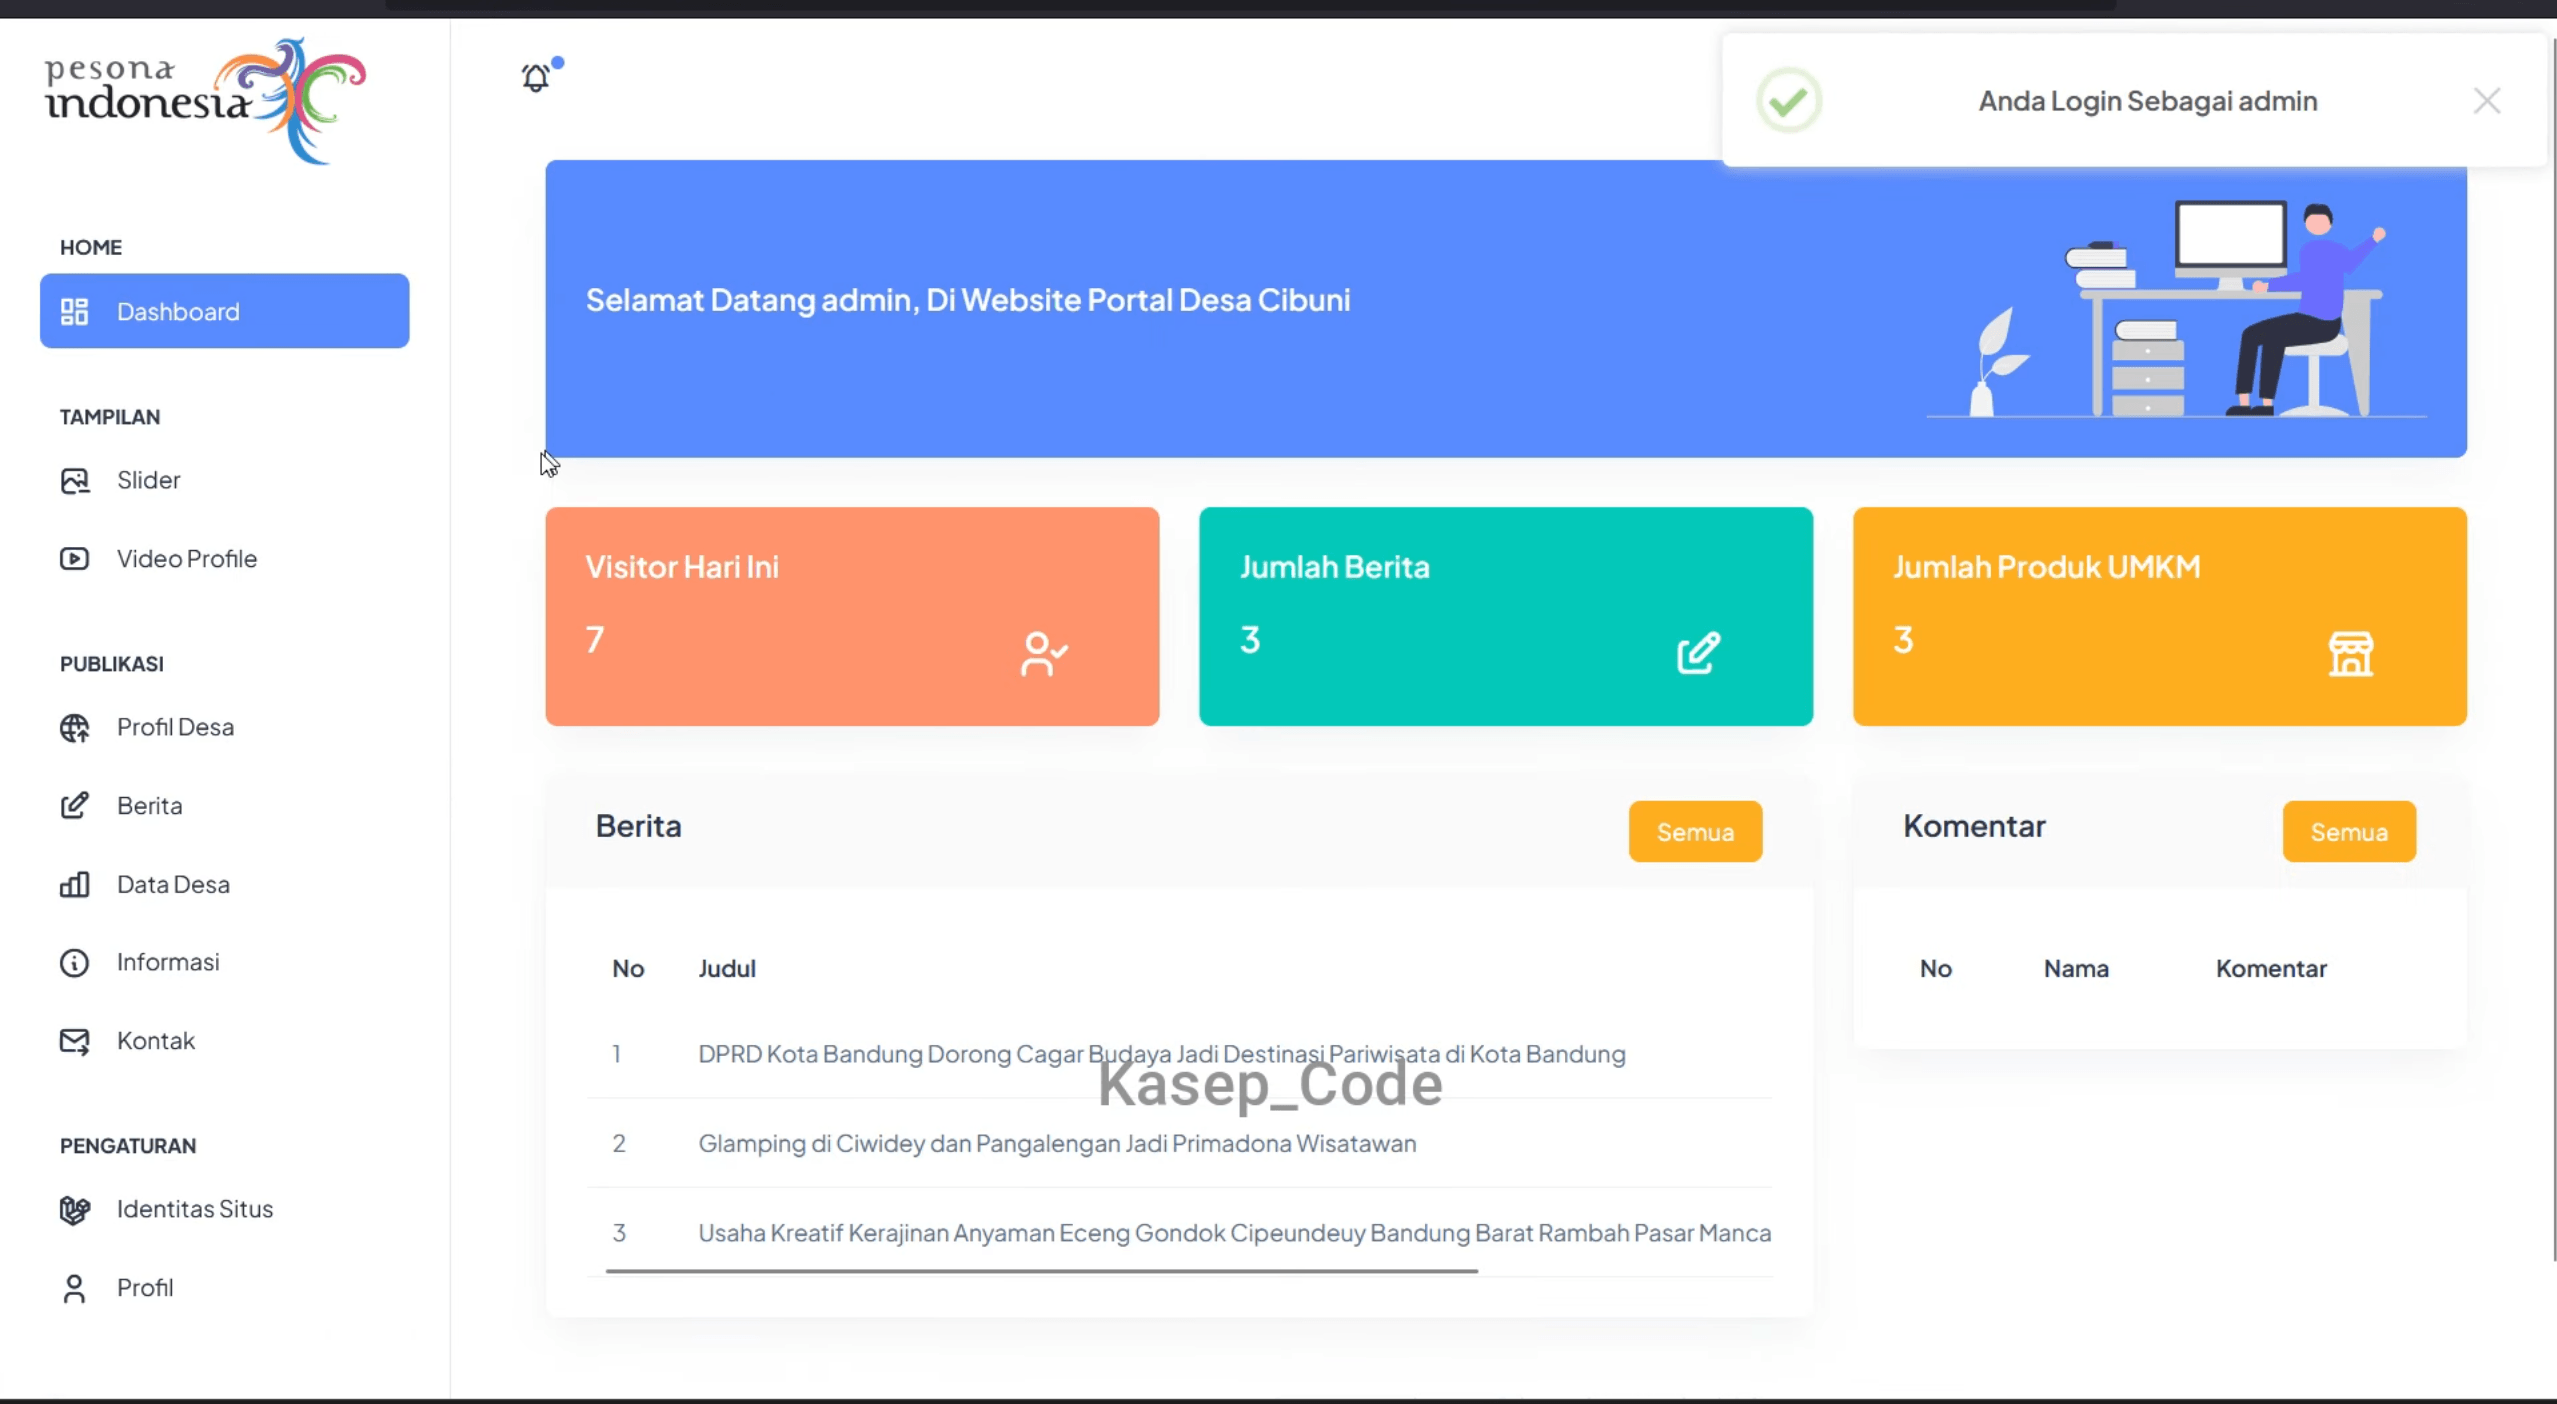
Task: Click the Jumlah Berita card
Action: [1506, 617]
